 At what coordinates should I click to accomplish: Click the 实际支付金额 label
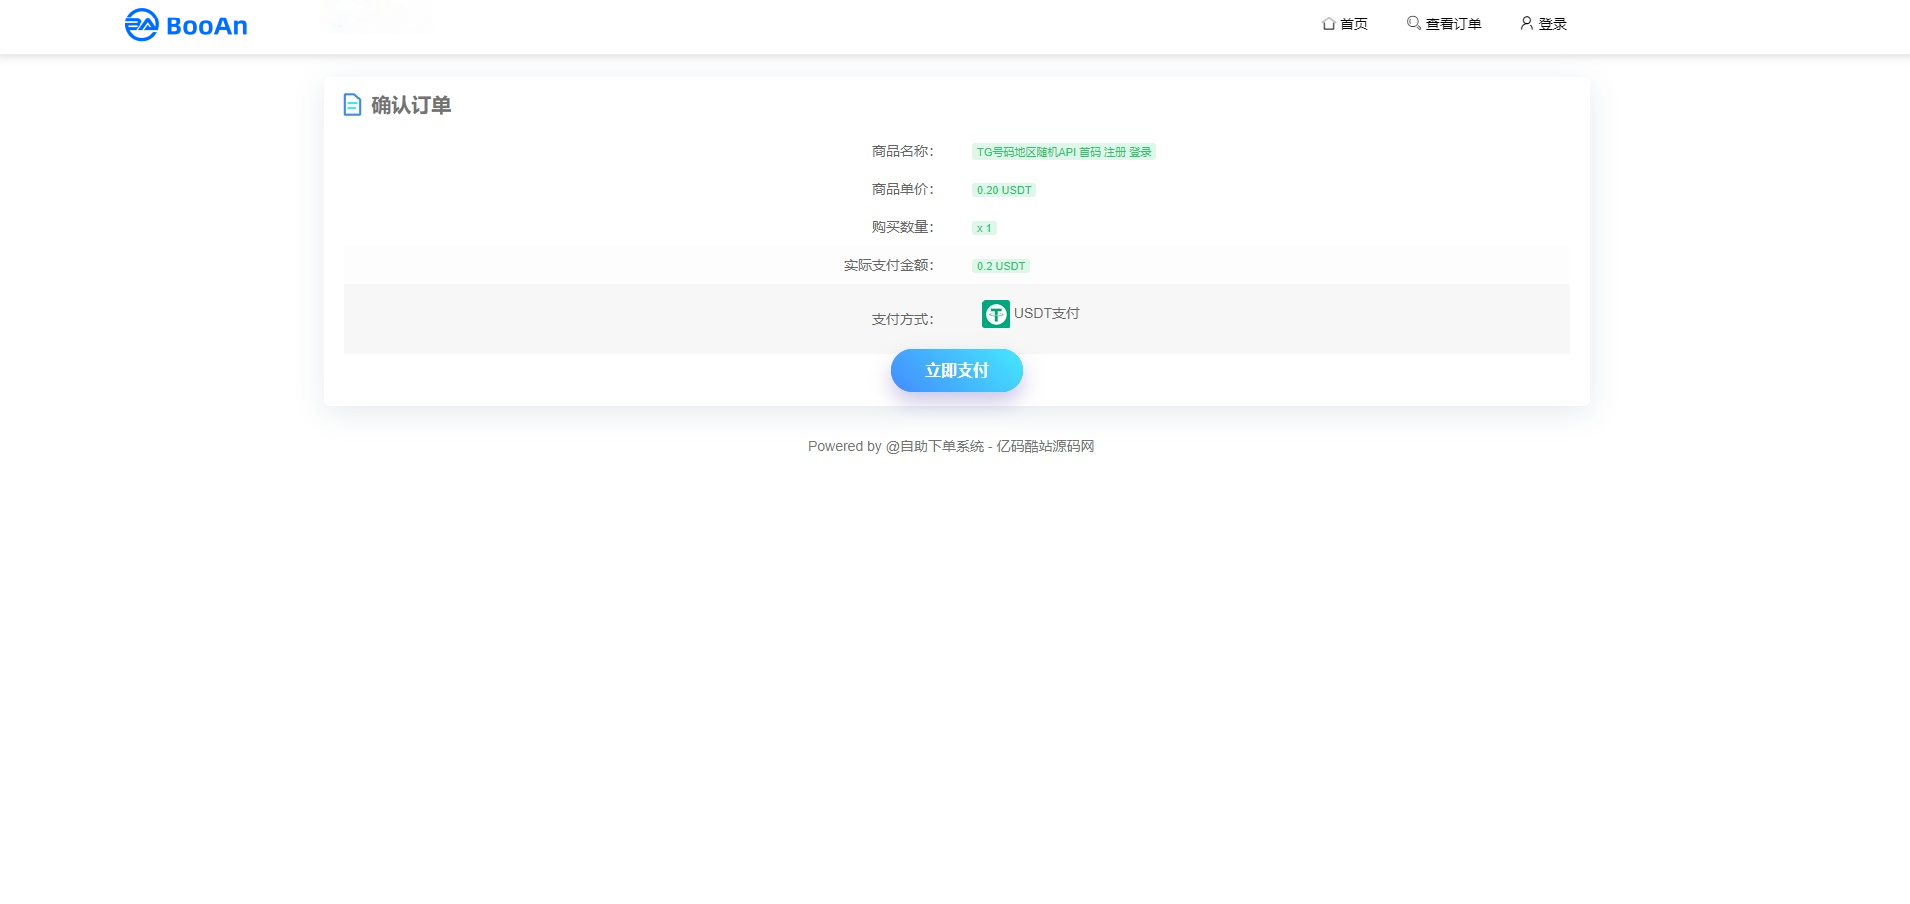[888, 265]
